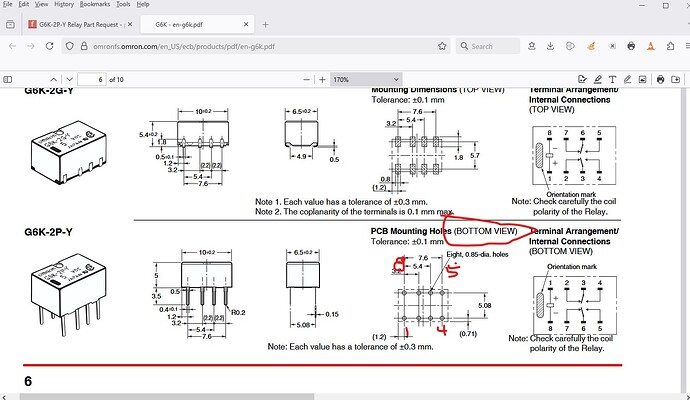Click the browser toolbar Print icon
The height and width of the screenshot is (400, 690).
point(631,46)
